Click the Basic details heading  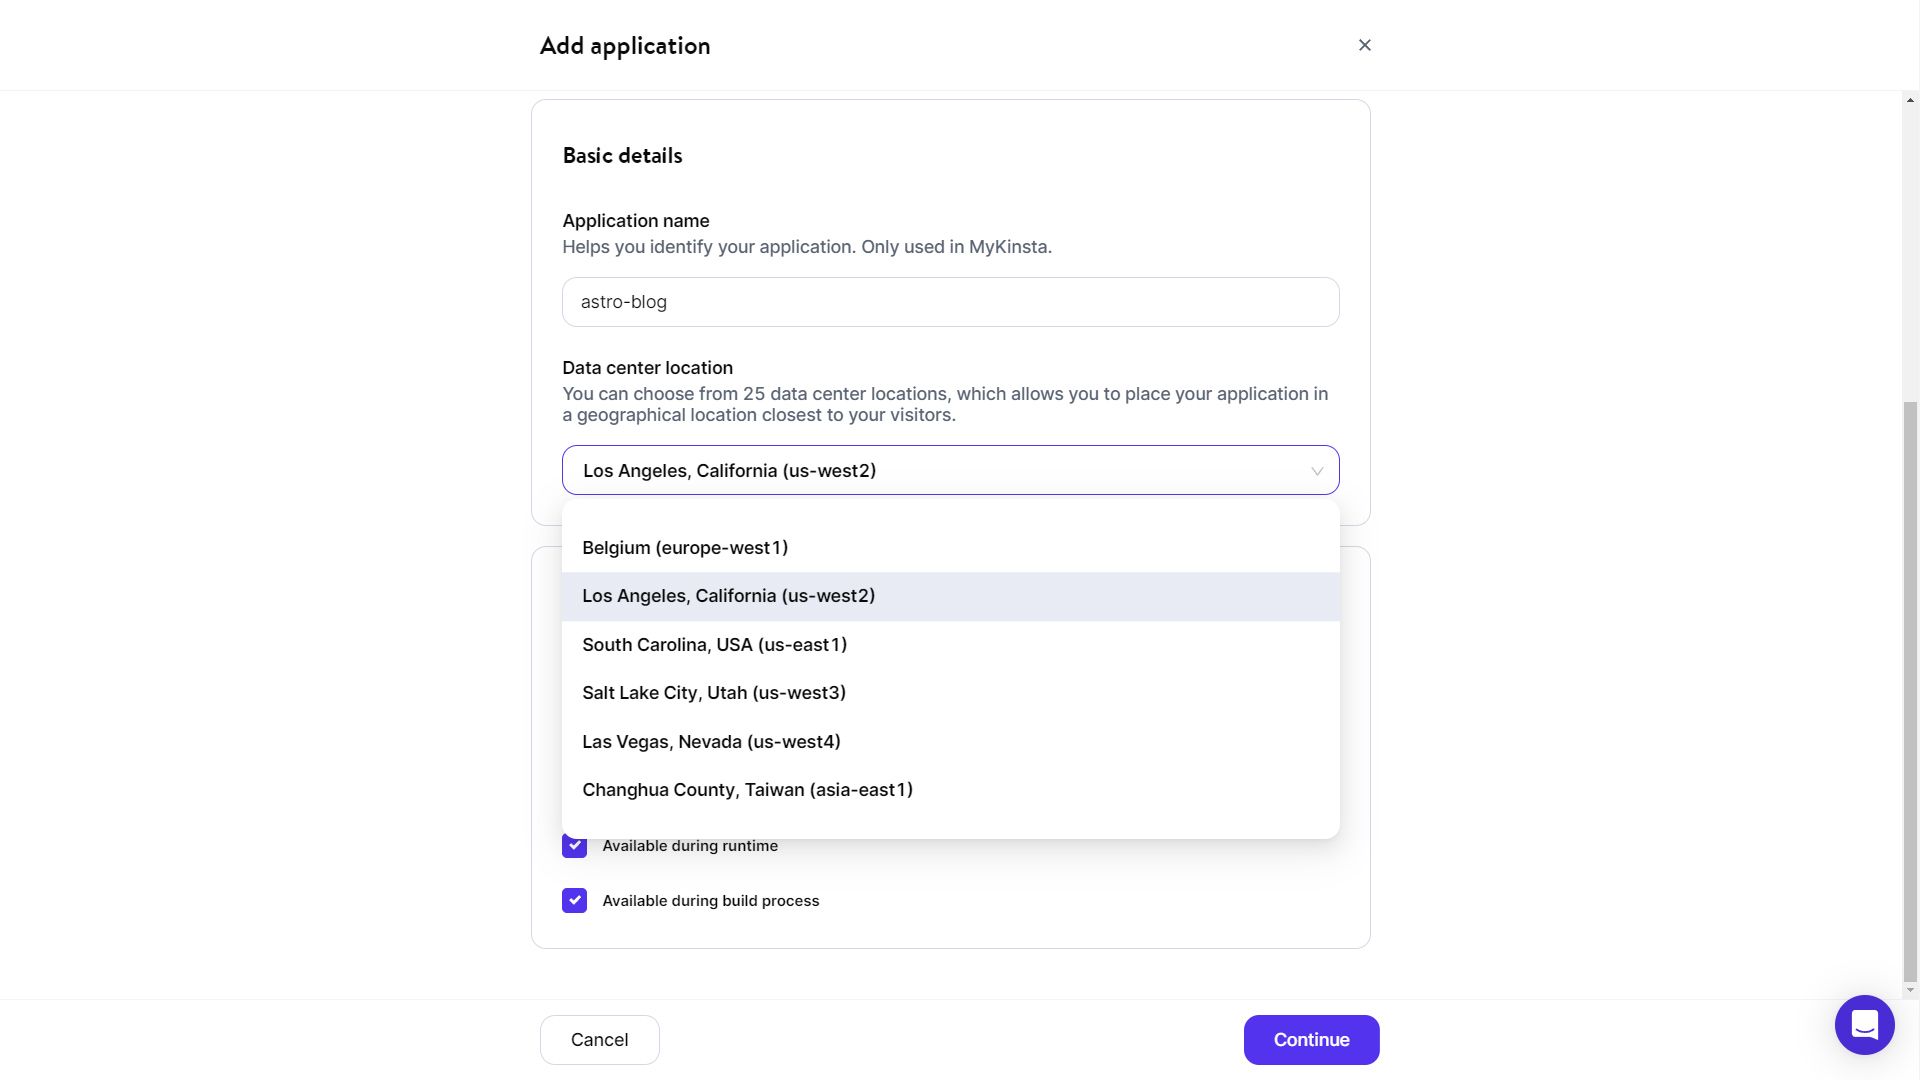pos(622,156)
